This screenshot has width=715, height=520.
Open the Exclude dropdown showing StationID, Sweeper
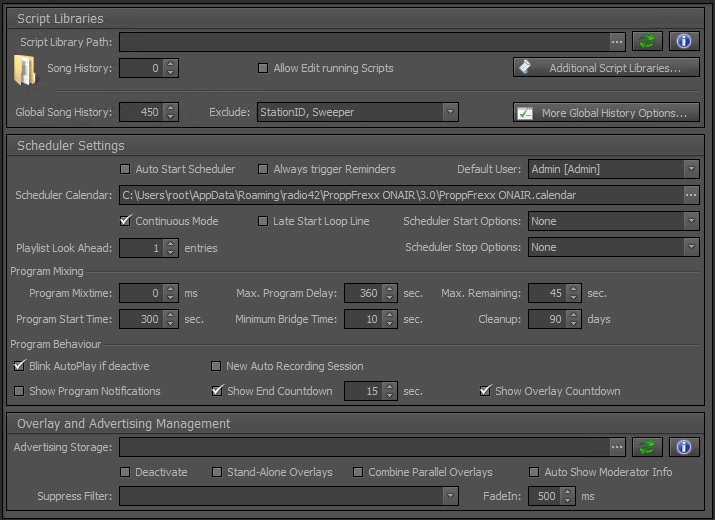(x=450, y=112)
